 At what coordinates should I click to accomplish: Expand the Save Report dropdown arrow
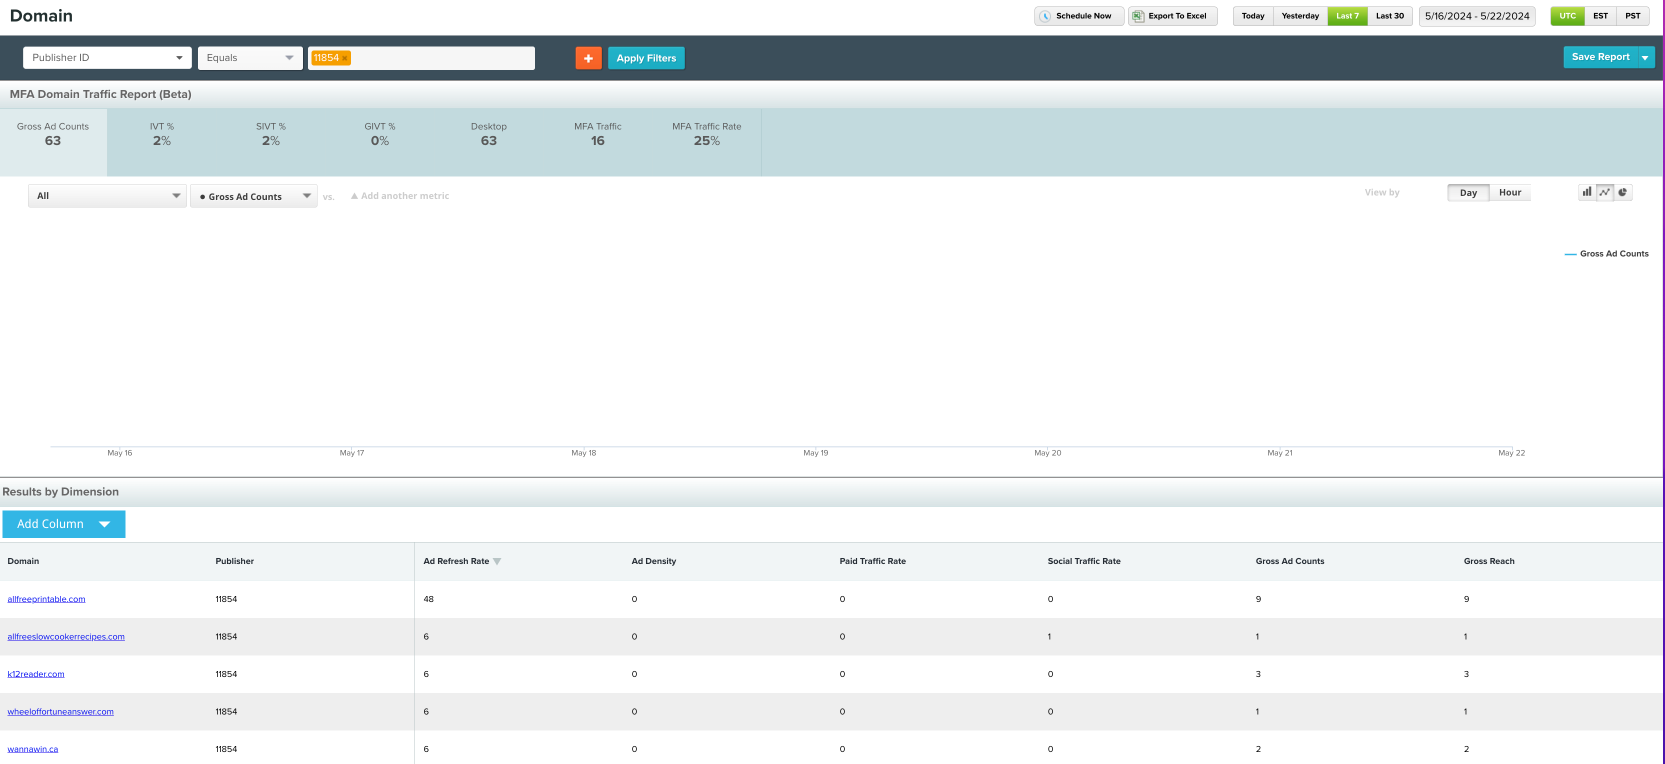(x=1645, y=57)
